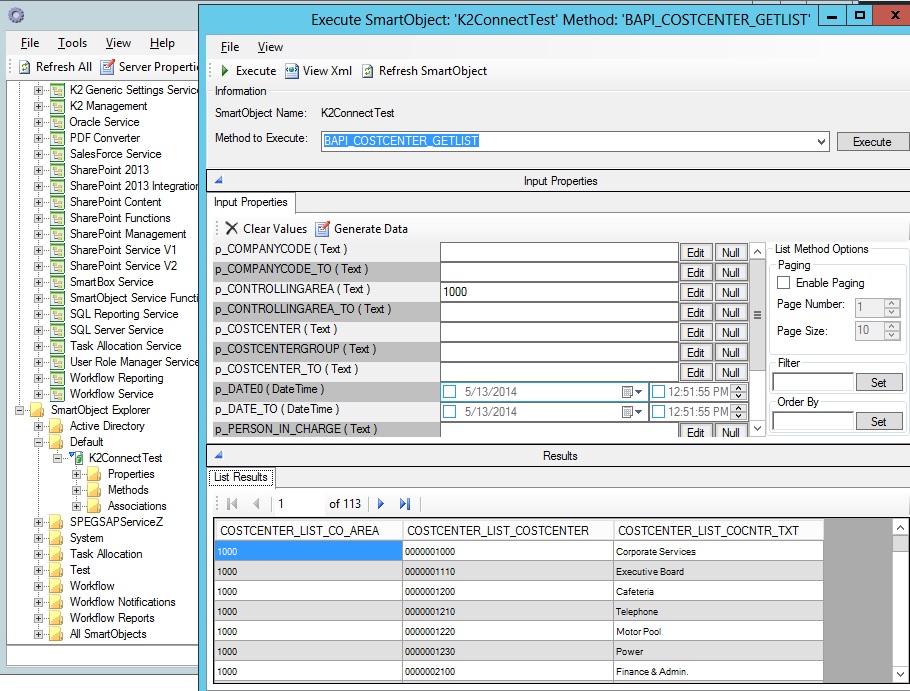Image resolution: width=910 pixels, height=691 pixels.
Task: Click the Set button under Filter
Action: [x=878, y=381]
